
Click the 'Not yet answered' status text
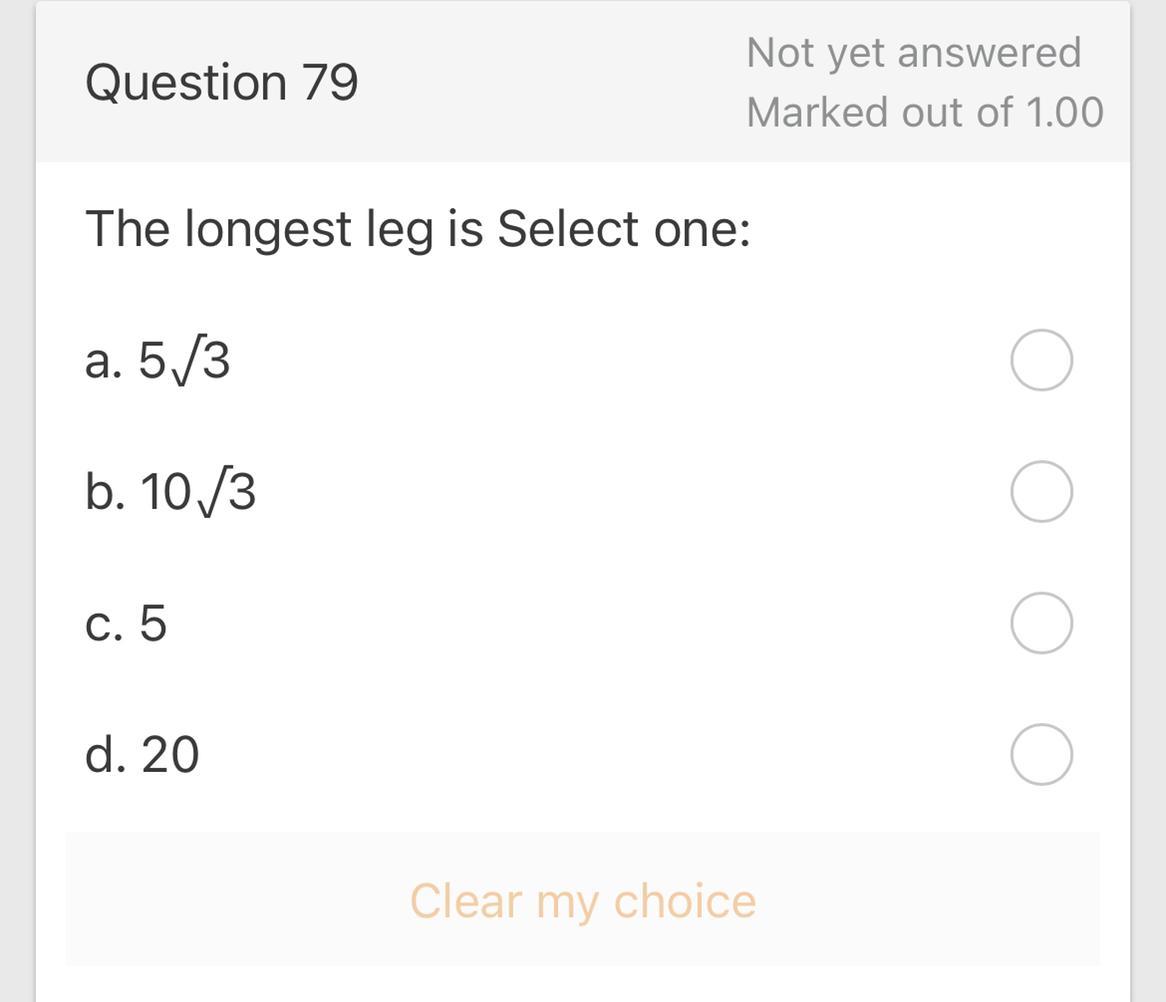coord(913,52)
